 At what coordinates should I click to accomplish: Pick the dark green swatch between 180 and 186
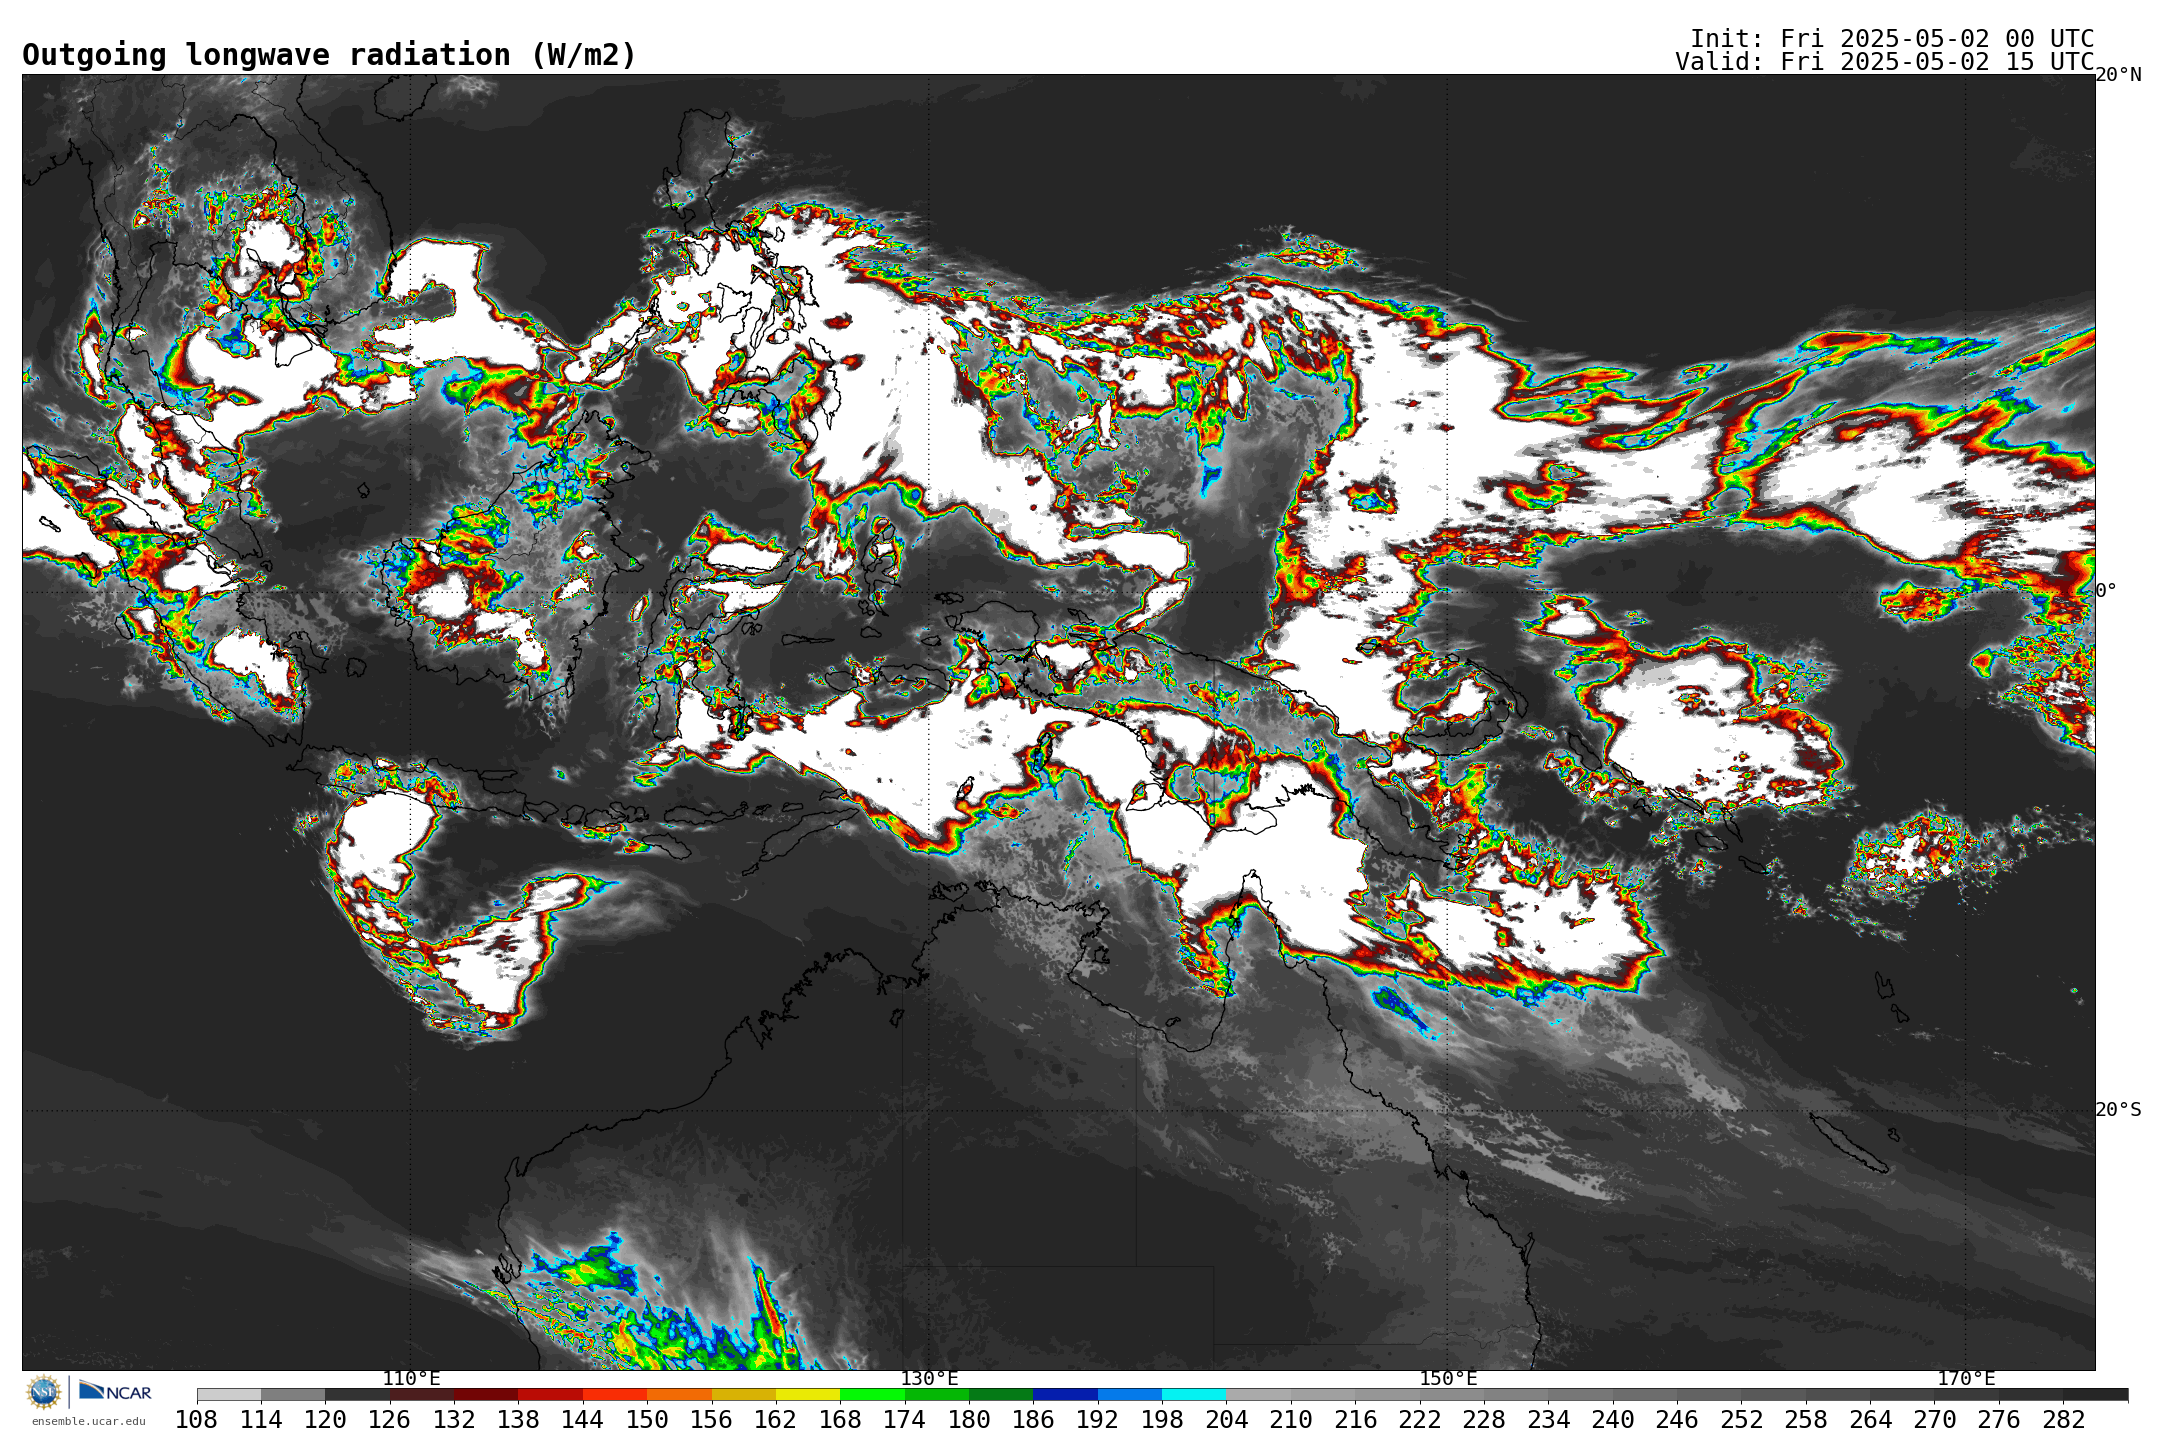(1001, 1395)
